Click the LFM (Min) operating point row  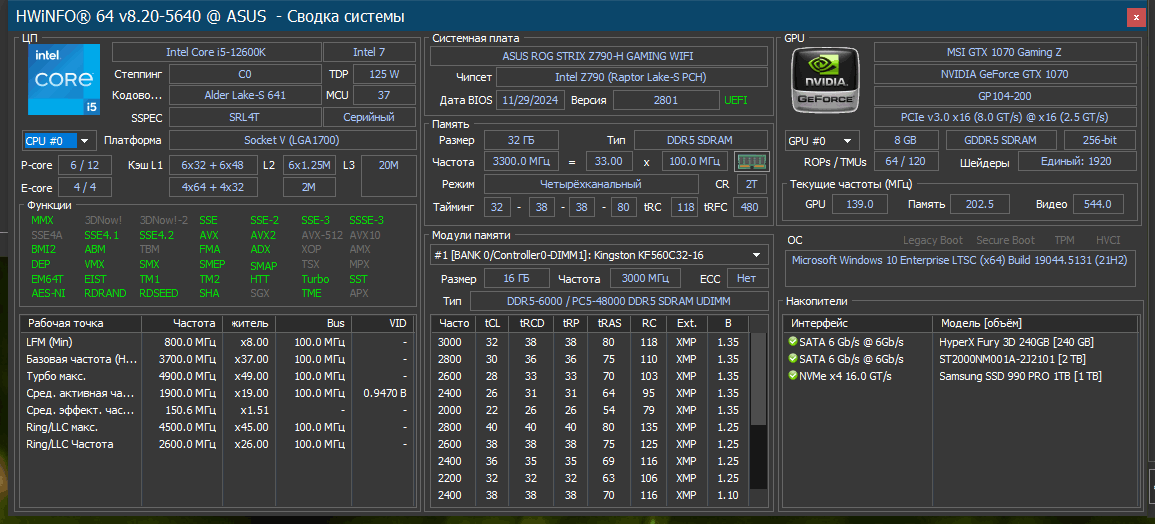tap(217, 342)
